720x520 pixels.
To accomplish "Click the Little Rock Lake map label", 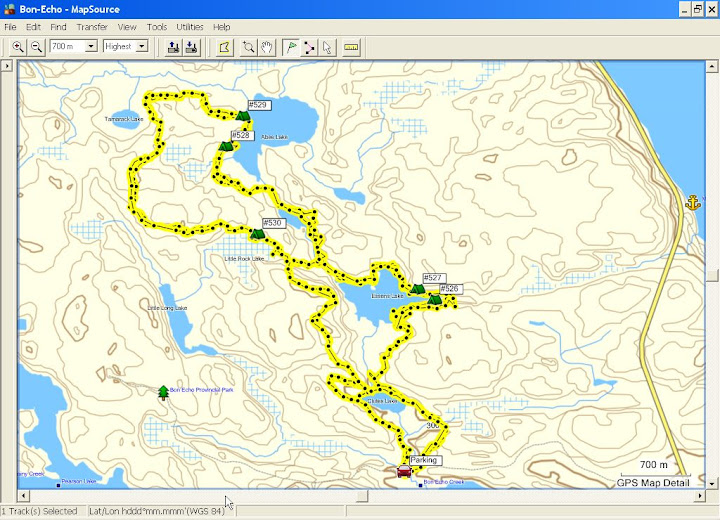I will coord(244,259).
